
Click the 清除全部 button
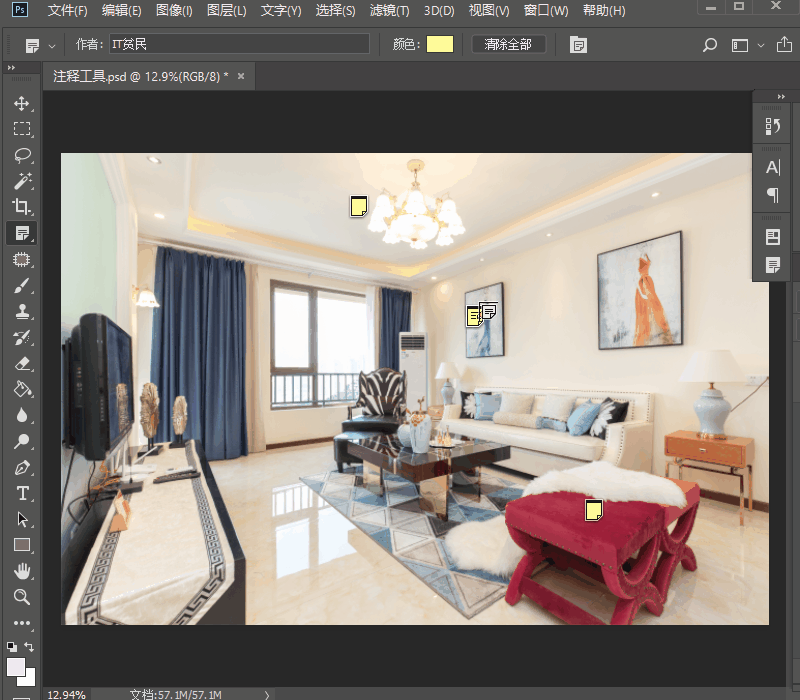click(508, 45)
